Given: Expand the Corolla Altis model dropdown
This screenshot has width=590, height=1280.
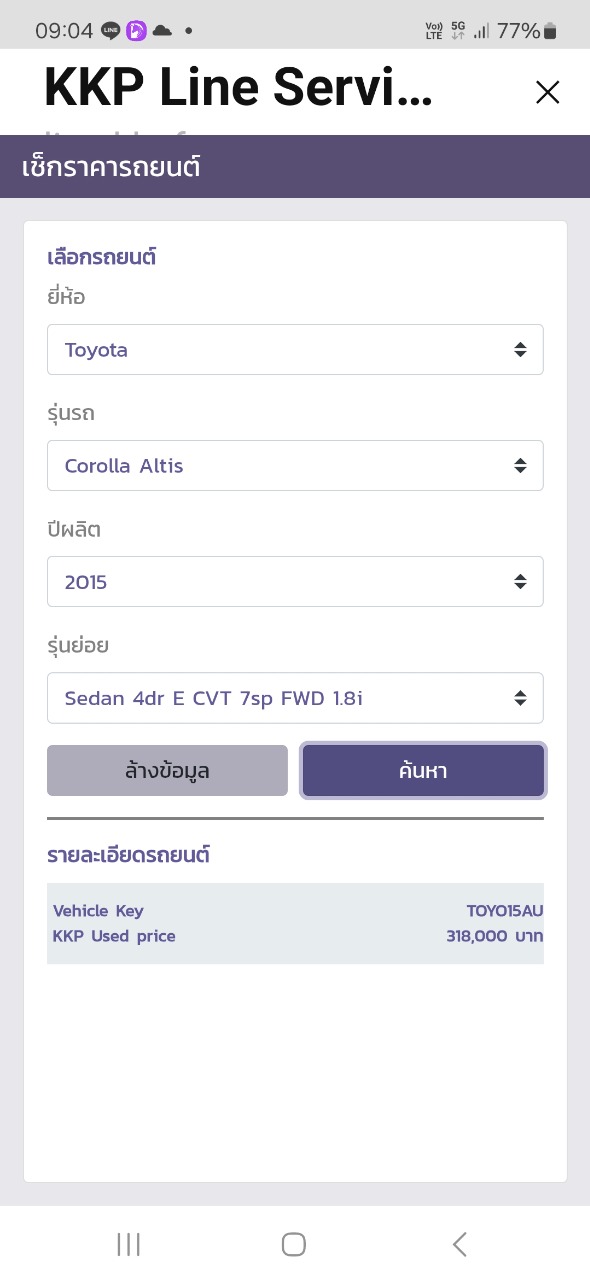Looking at the screenshot, I should pyautogui.click(x=295, y=466).
